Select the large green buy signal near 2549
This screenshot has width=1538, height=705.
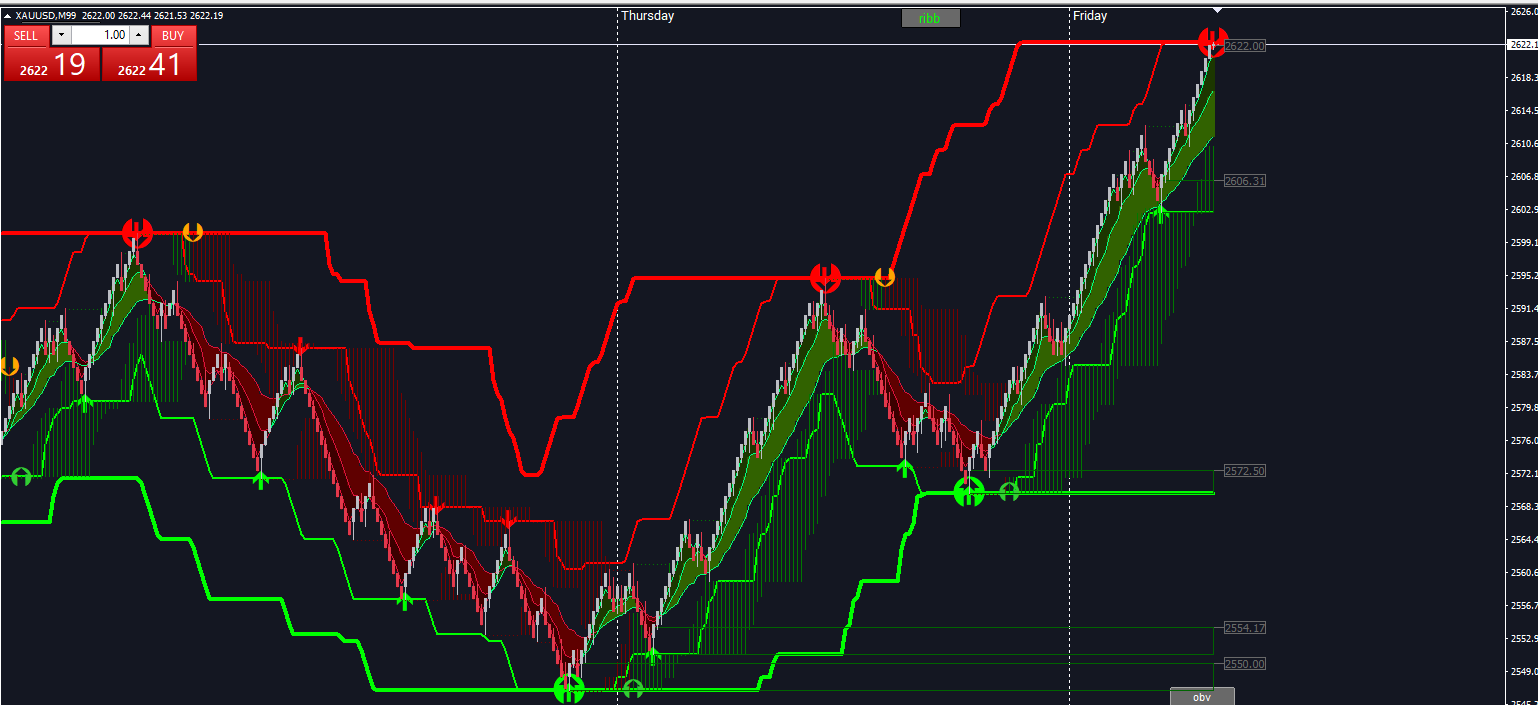pyautogui.click(x=569, y=689)
